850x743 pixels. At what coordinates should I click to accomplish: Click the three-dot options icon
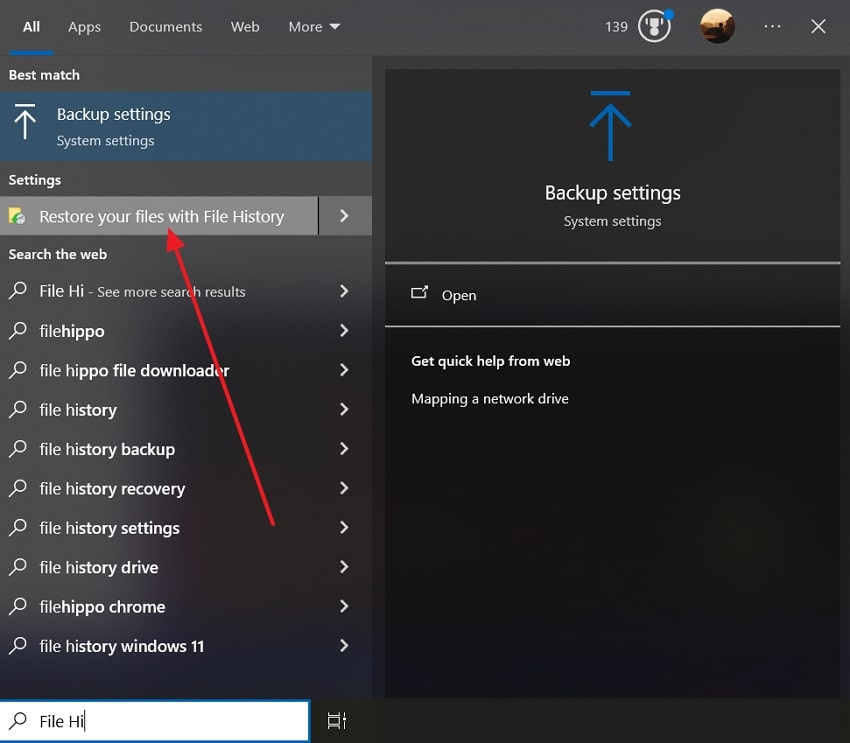pyautogui.click(x=772, y=27)
